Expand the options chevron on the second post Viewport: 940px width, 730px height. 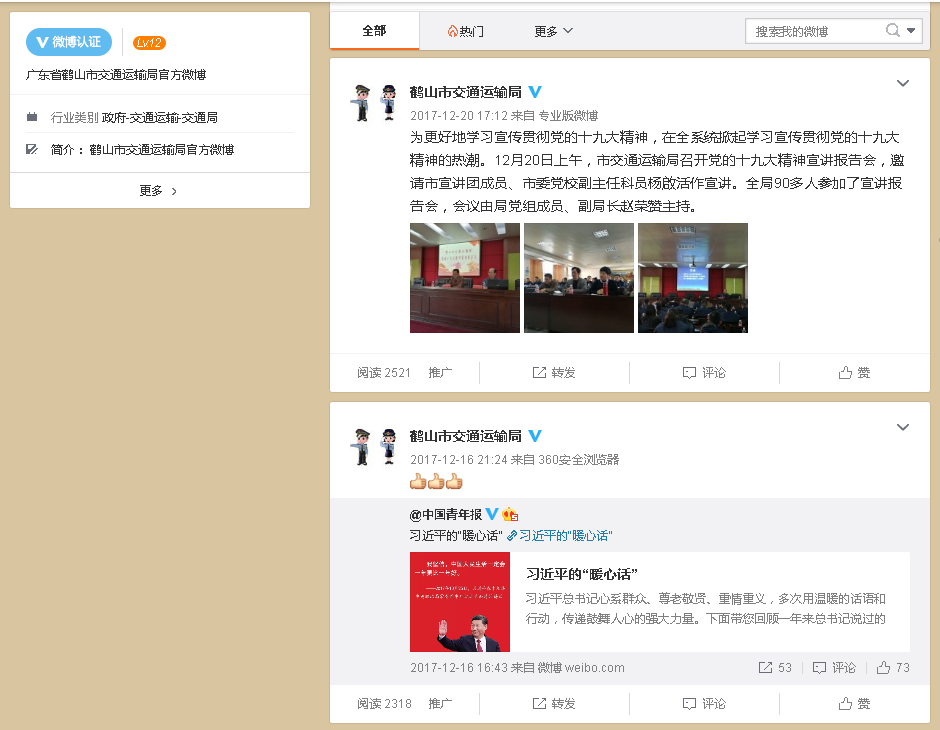click(902, 427)
